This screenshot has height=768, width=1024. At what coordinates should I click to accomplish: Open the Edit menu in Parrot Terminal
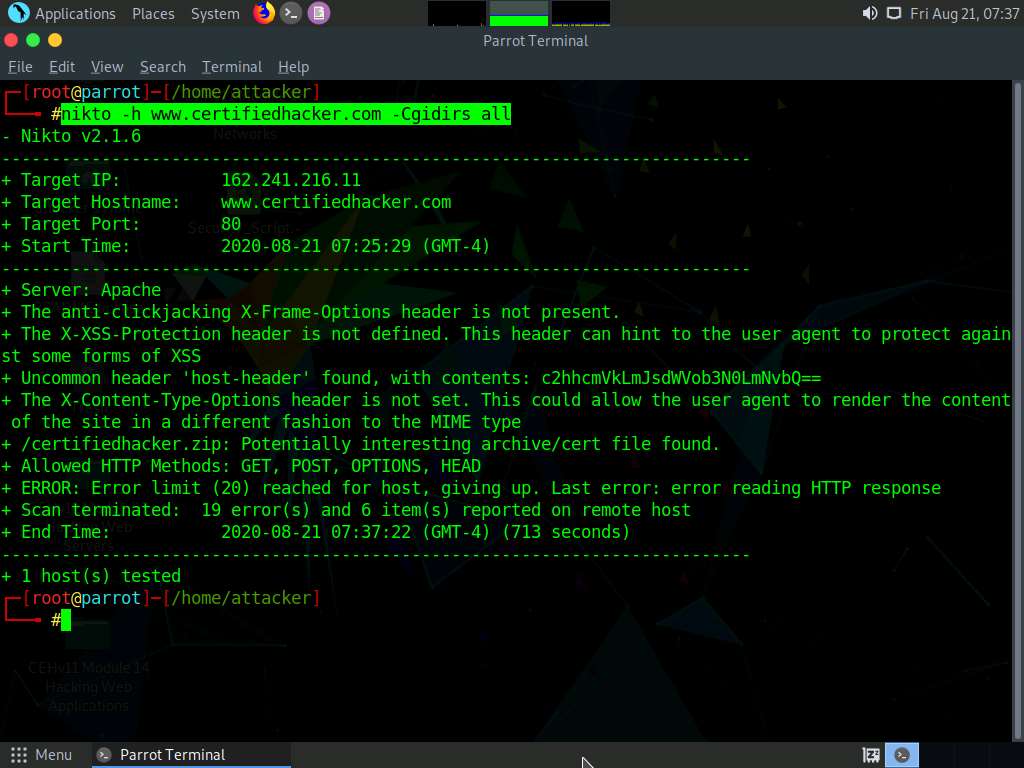(62, 67)
